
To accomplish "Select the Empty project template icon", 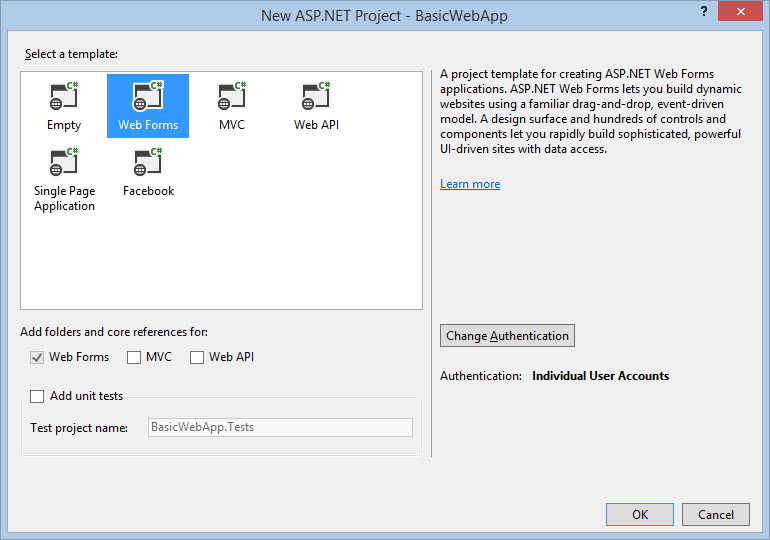I will coord(64,98).
